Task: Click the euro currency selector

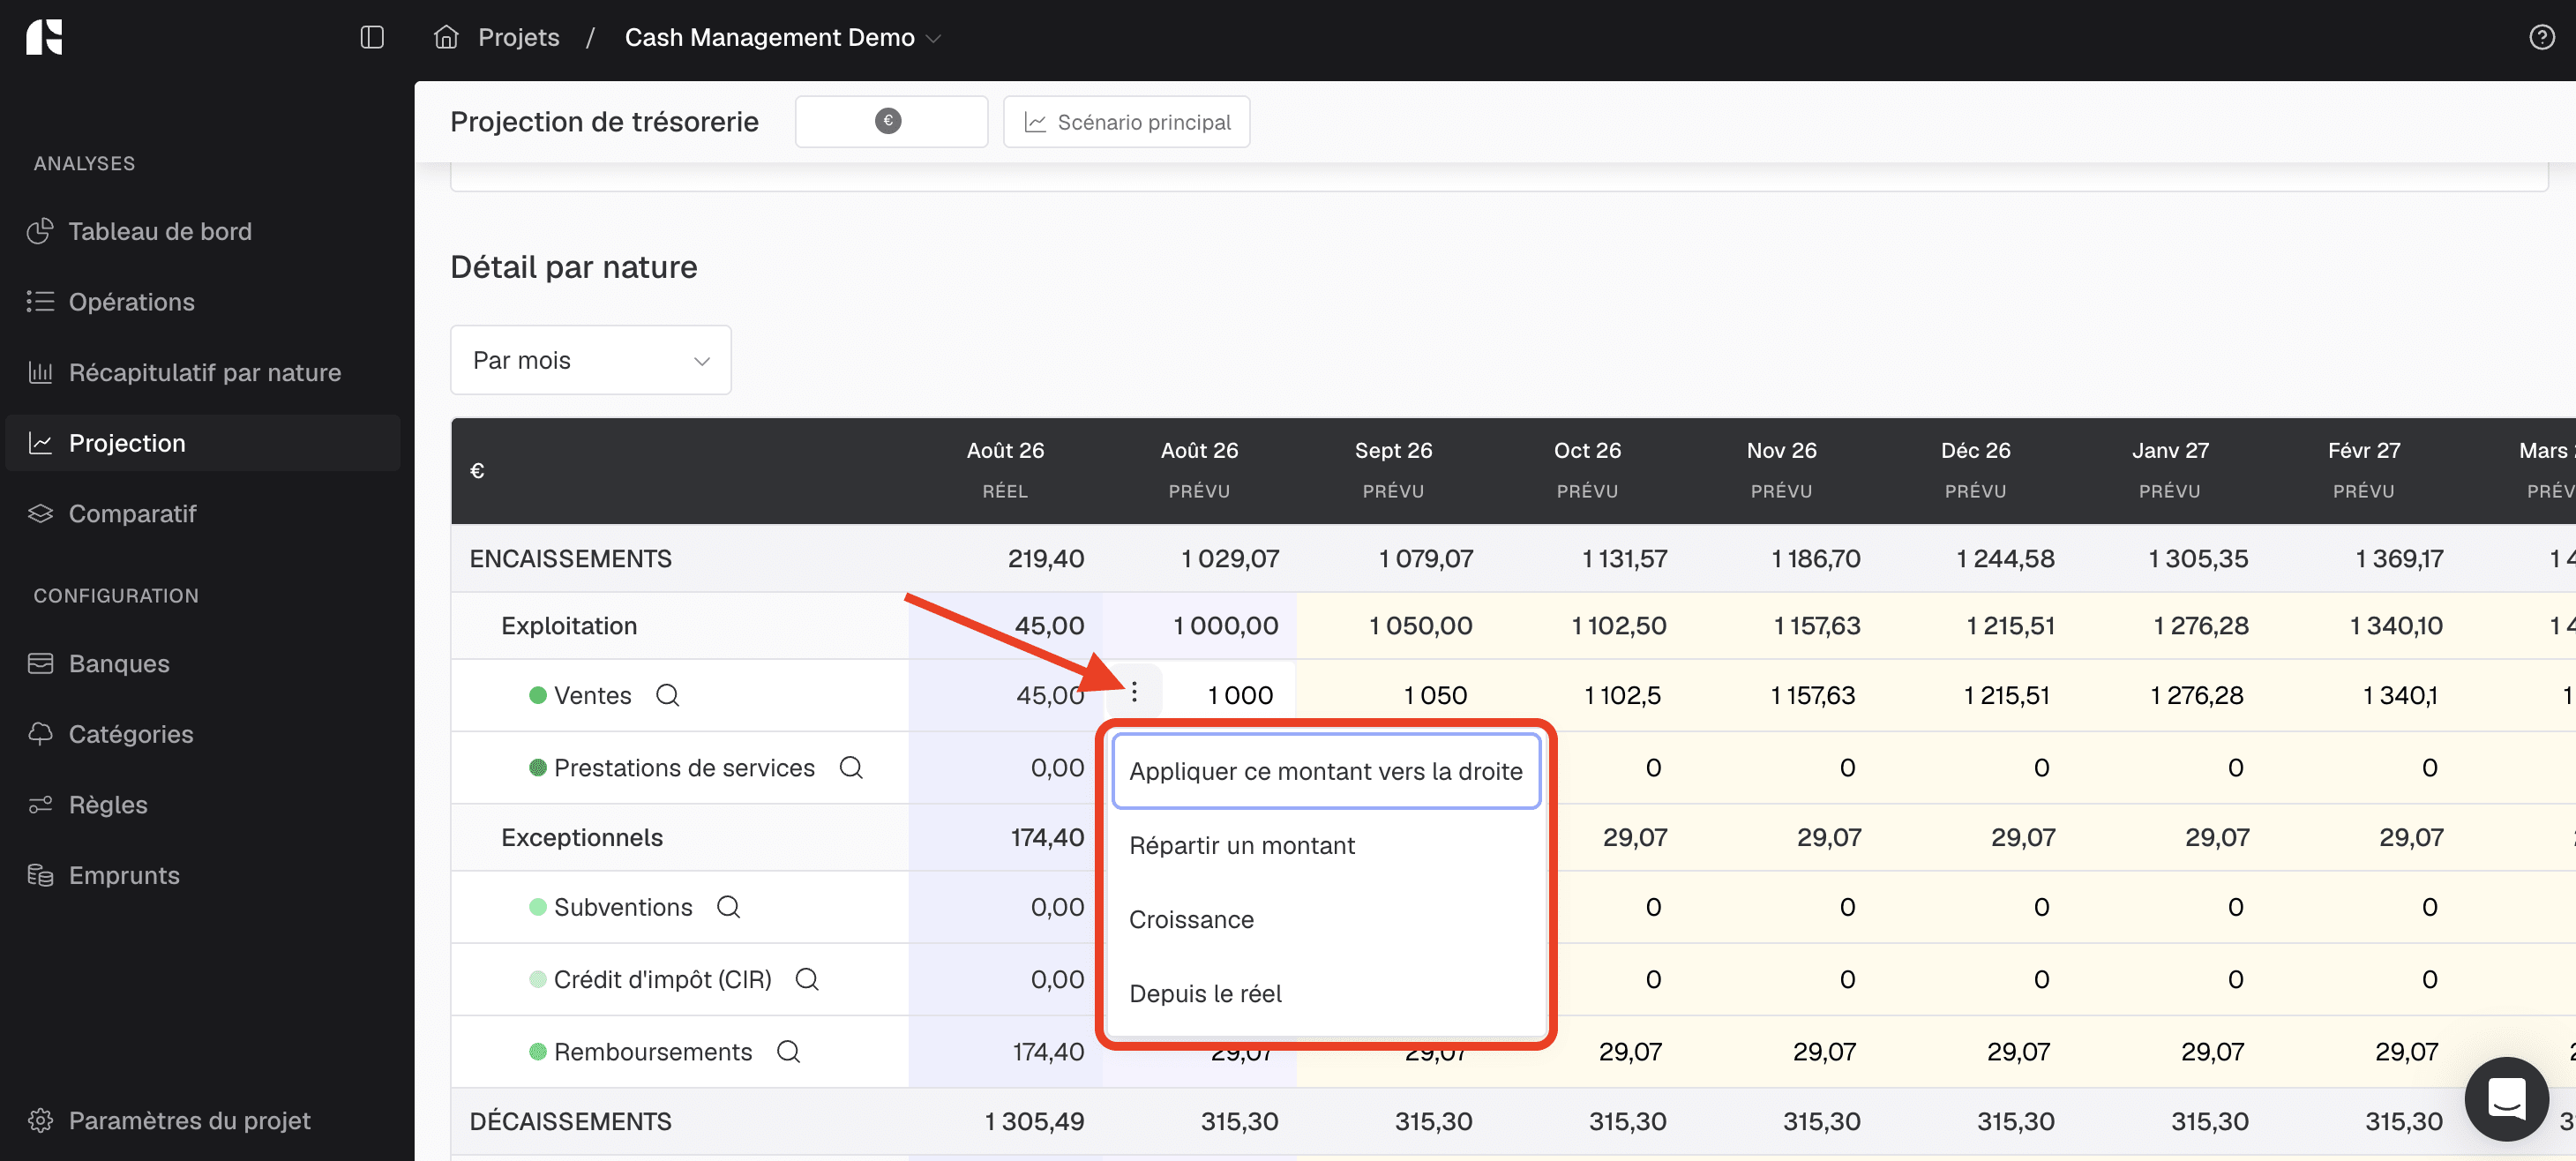Action: point(891,121)
